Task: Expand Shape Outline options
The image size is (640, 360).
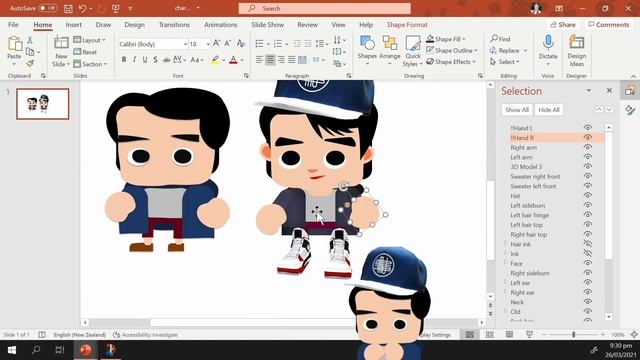Action: (x=476, y=51)
